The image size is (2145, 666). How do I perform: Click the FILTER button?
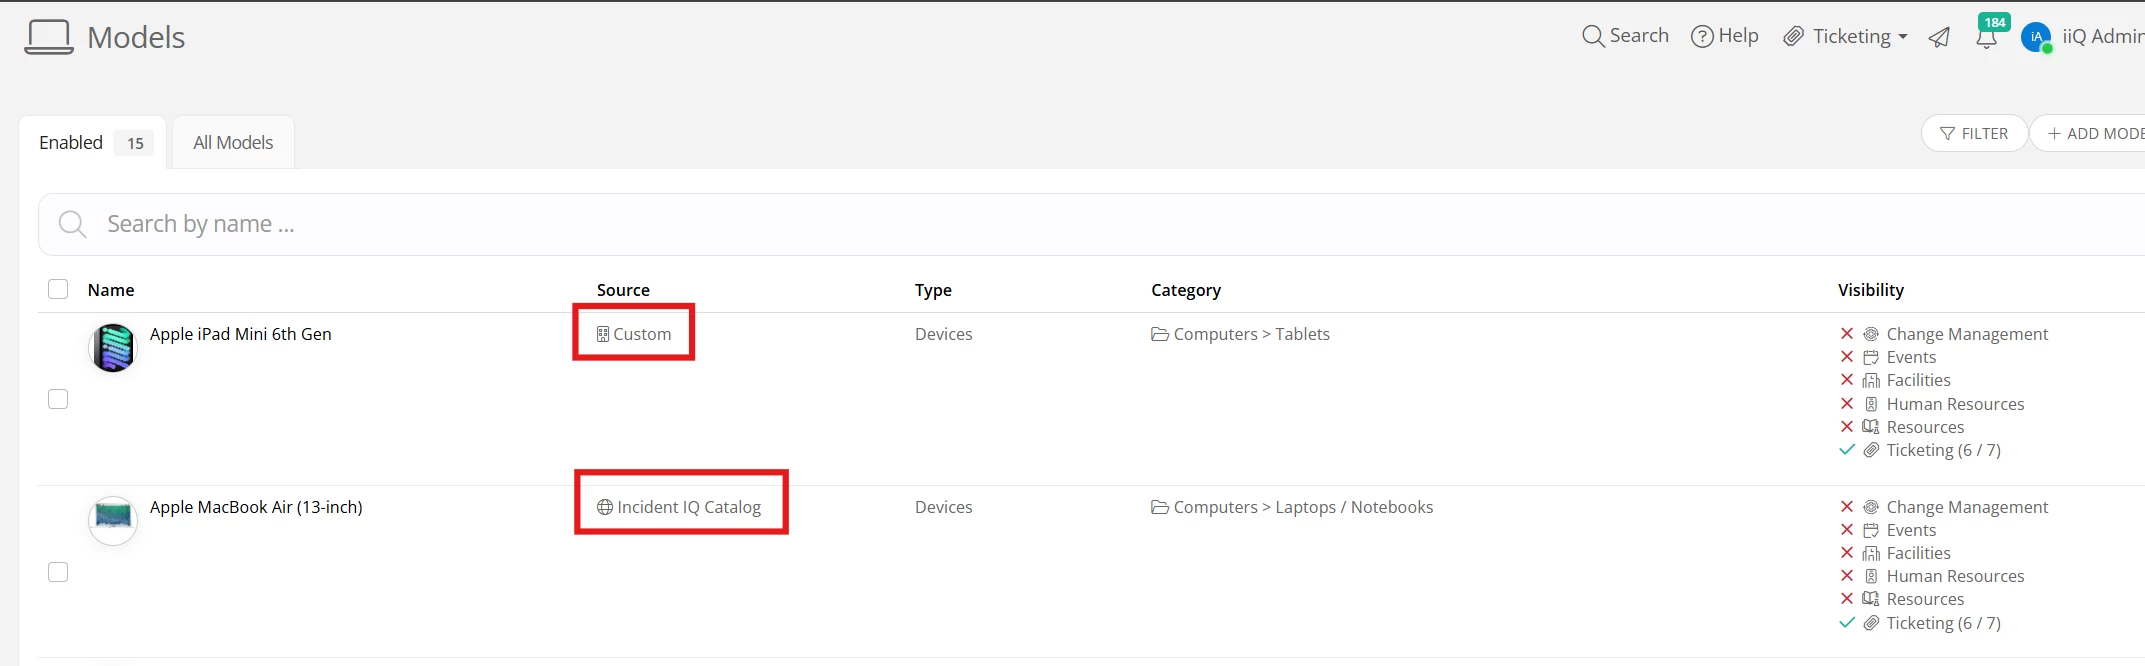click(x=1974, y=133)
